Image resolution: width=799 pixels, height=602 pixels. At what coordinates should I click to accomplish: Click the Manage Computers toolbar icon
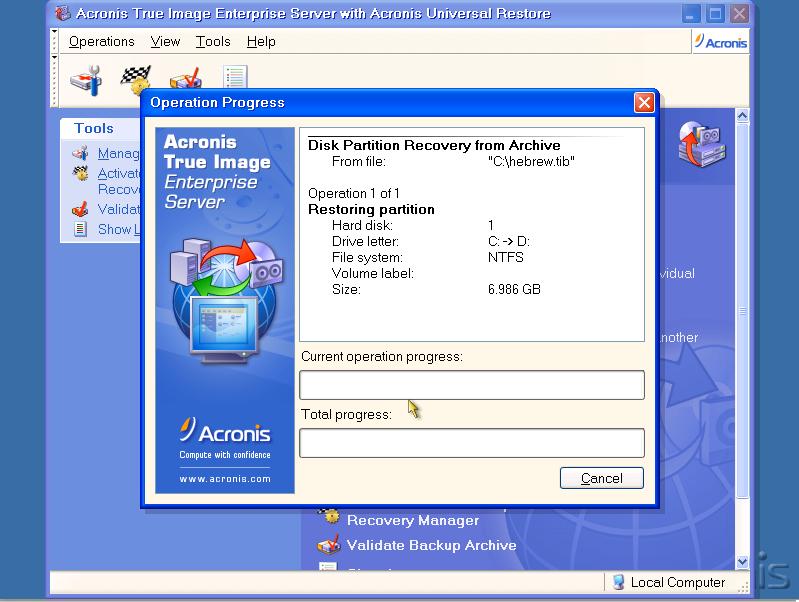[x=85, y=79]
